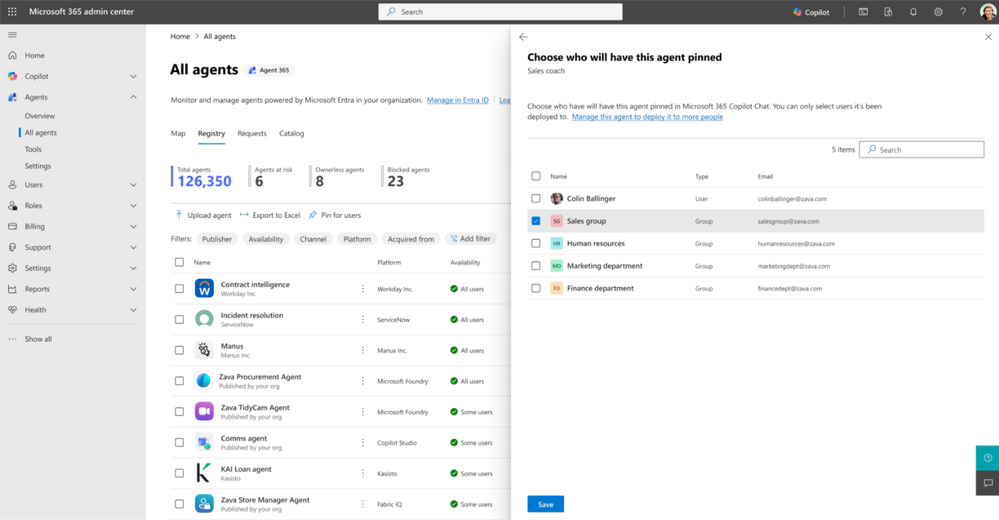
Task: Open the app launcher waffle icon
Action: click(x=12, y=11)
